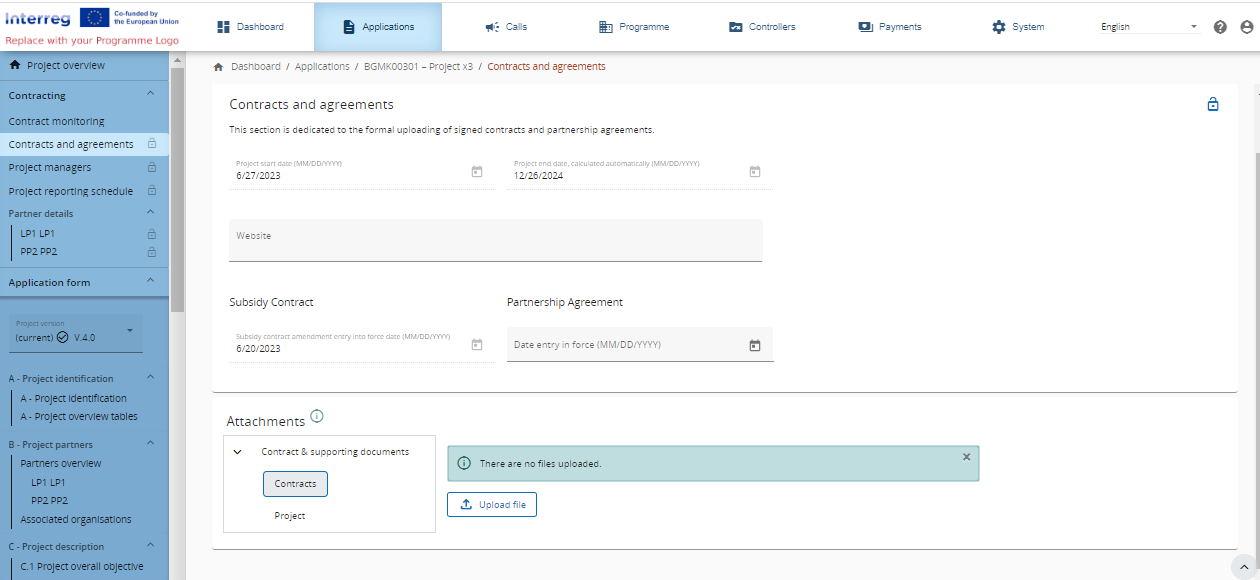Open Project managers in sidebar

click(x=50, y=167)
